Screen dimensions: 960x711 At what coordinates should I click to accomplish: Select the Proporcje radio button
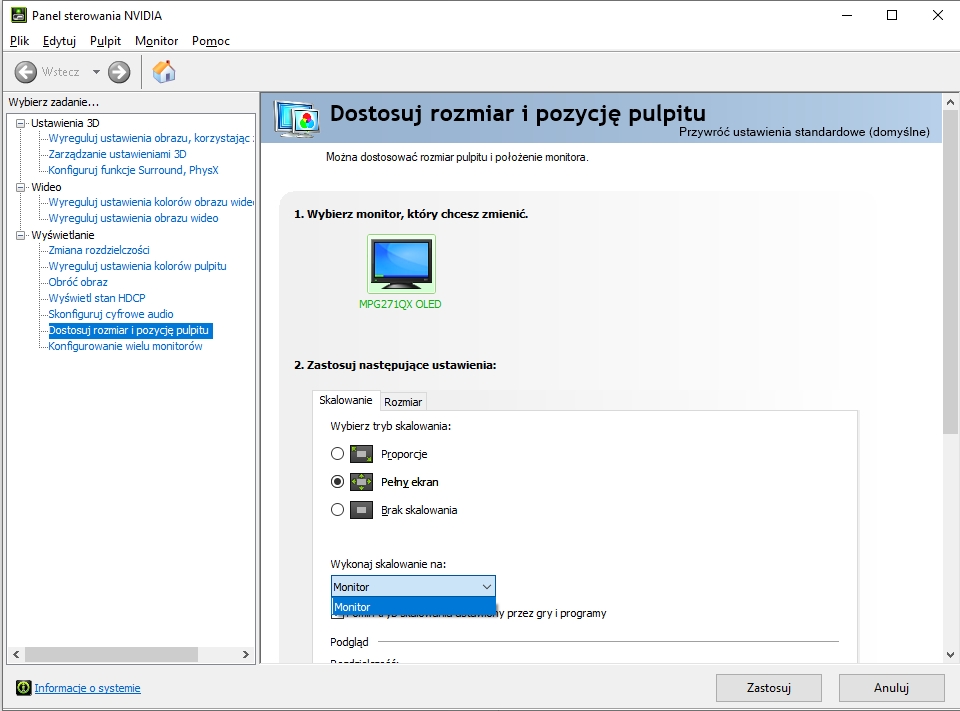coord(337,454)
